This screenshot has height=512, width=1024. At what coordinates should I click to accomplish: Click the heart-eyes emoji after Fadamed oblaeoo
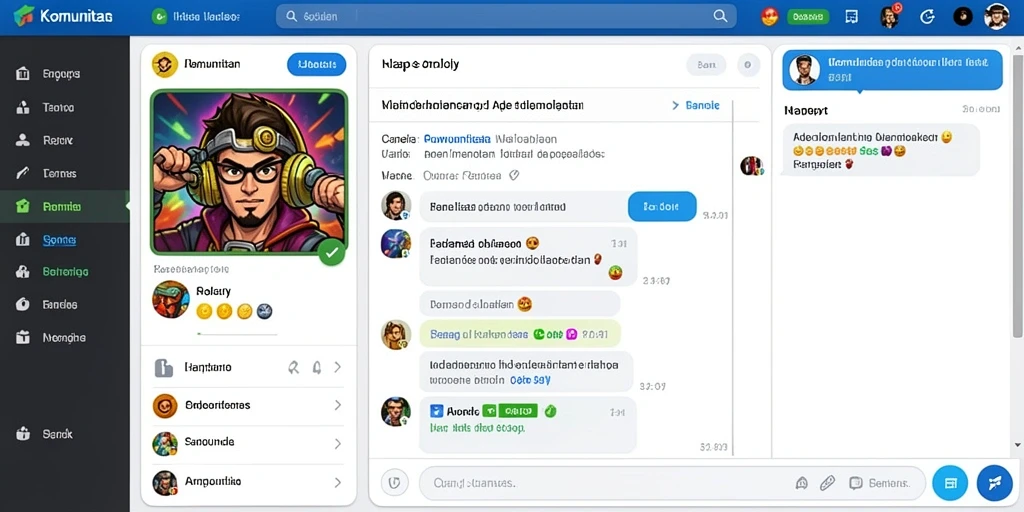532,243
